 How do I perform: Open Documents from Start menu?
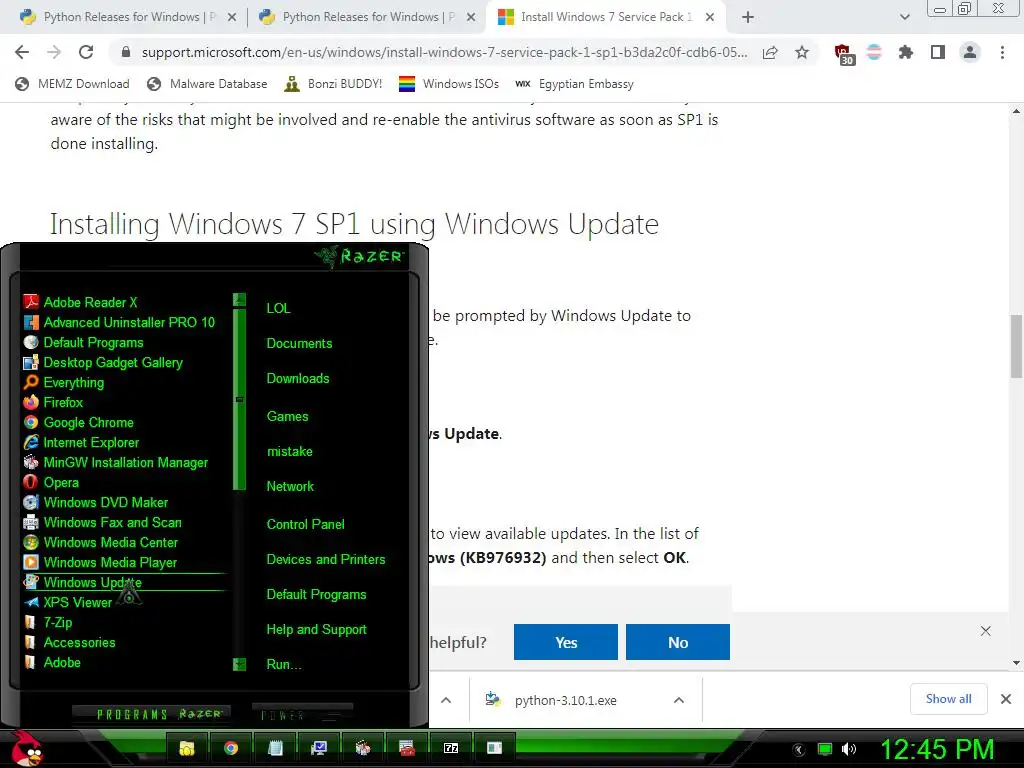pyautogui.click(x=299, y=344)
